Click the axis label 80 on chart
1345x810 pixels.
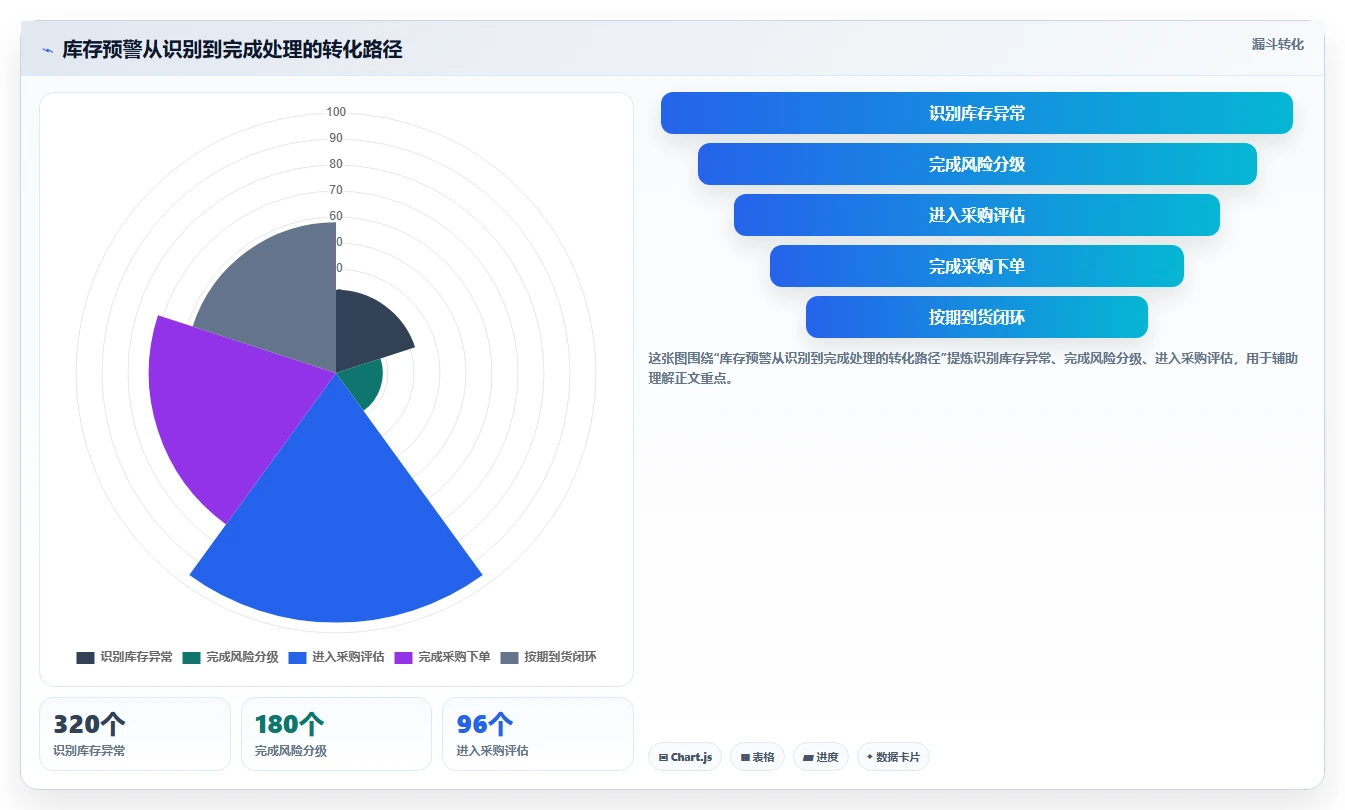[x=336, y=164]
